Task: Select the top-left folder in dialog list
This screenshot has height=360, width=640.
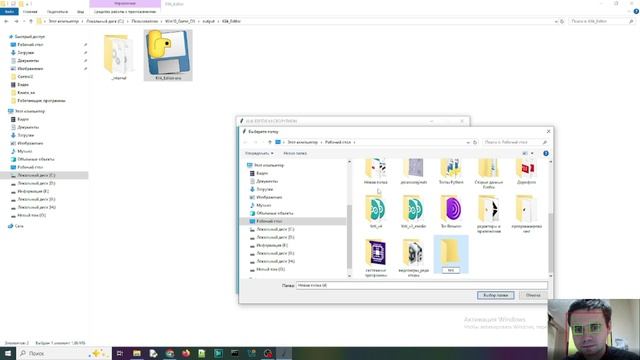Action: [376, 171]
